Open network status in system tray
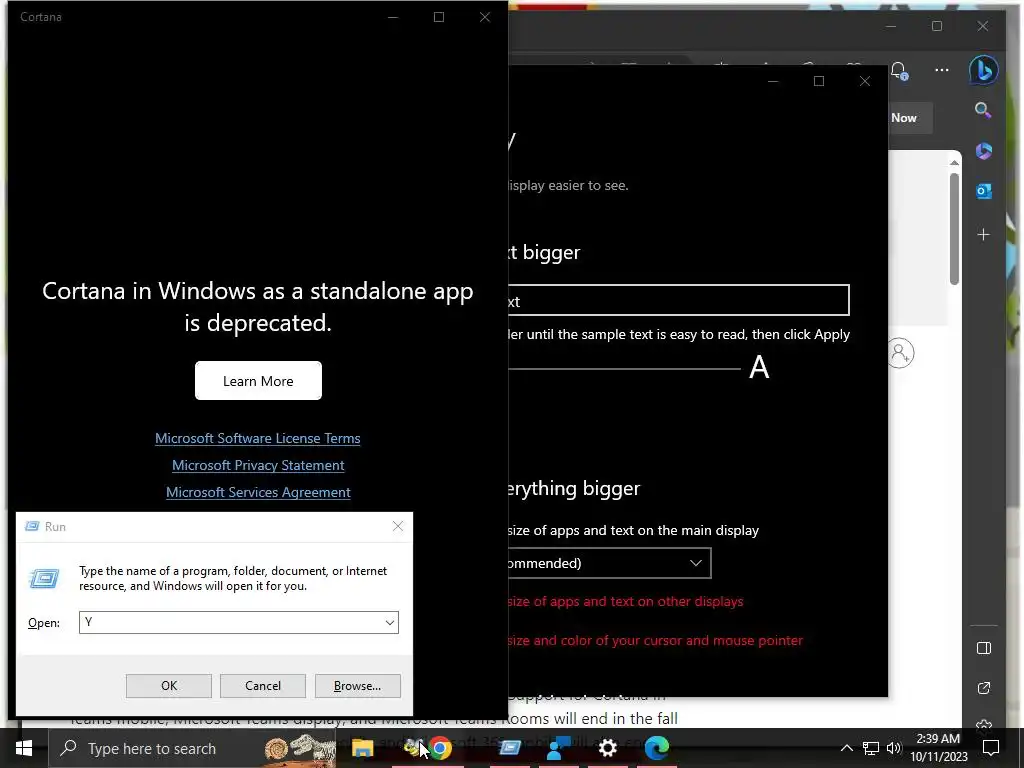1024x768 pixels. tap(871, 748)
